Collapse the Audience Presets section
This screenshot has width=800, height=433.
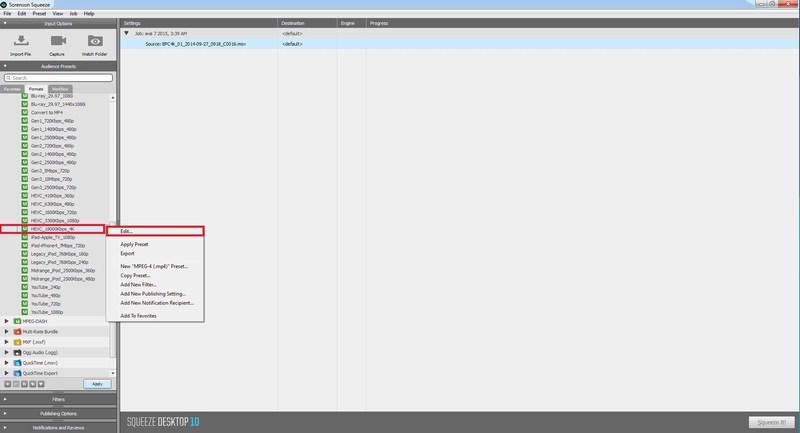point(5,66)
